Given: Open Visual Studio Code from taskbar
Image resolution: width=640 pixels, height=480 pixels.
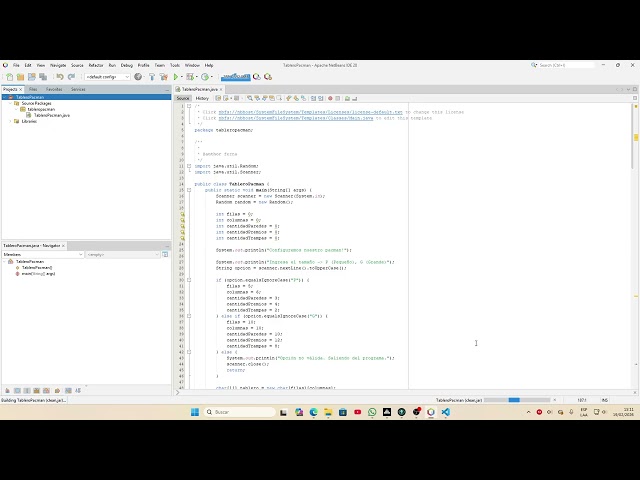Looking at the screenshot, I should click(x=446, y=412).
